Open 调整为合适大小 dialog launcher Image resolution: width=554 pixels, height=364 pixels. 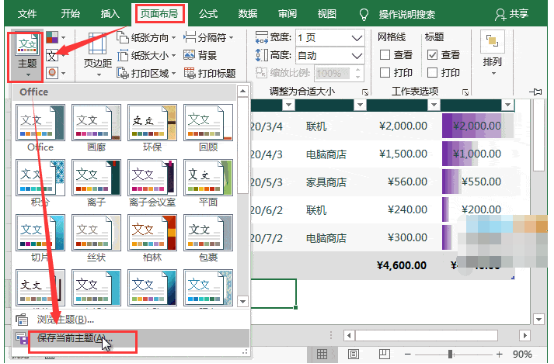pos(365,93)
